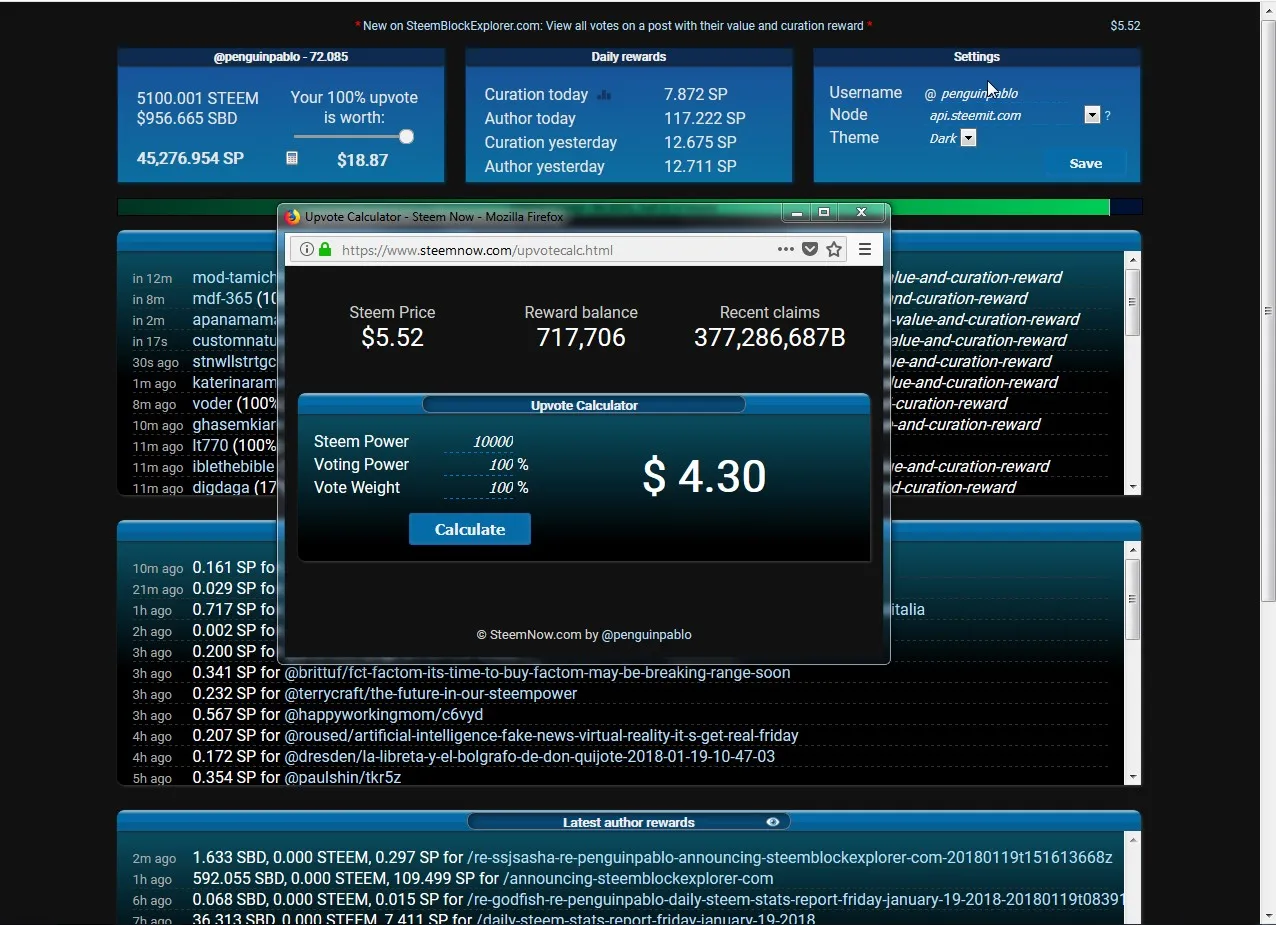
Task: Click the upvote percentage slider handle
Action: point(406,137)
